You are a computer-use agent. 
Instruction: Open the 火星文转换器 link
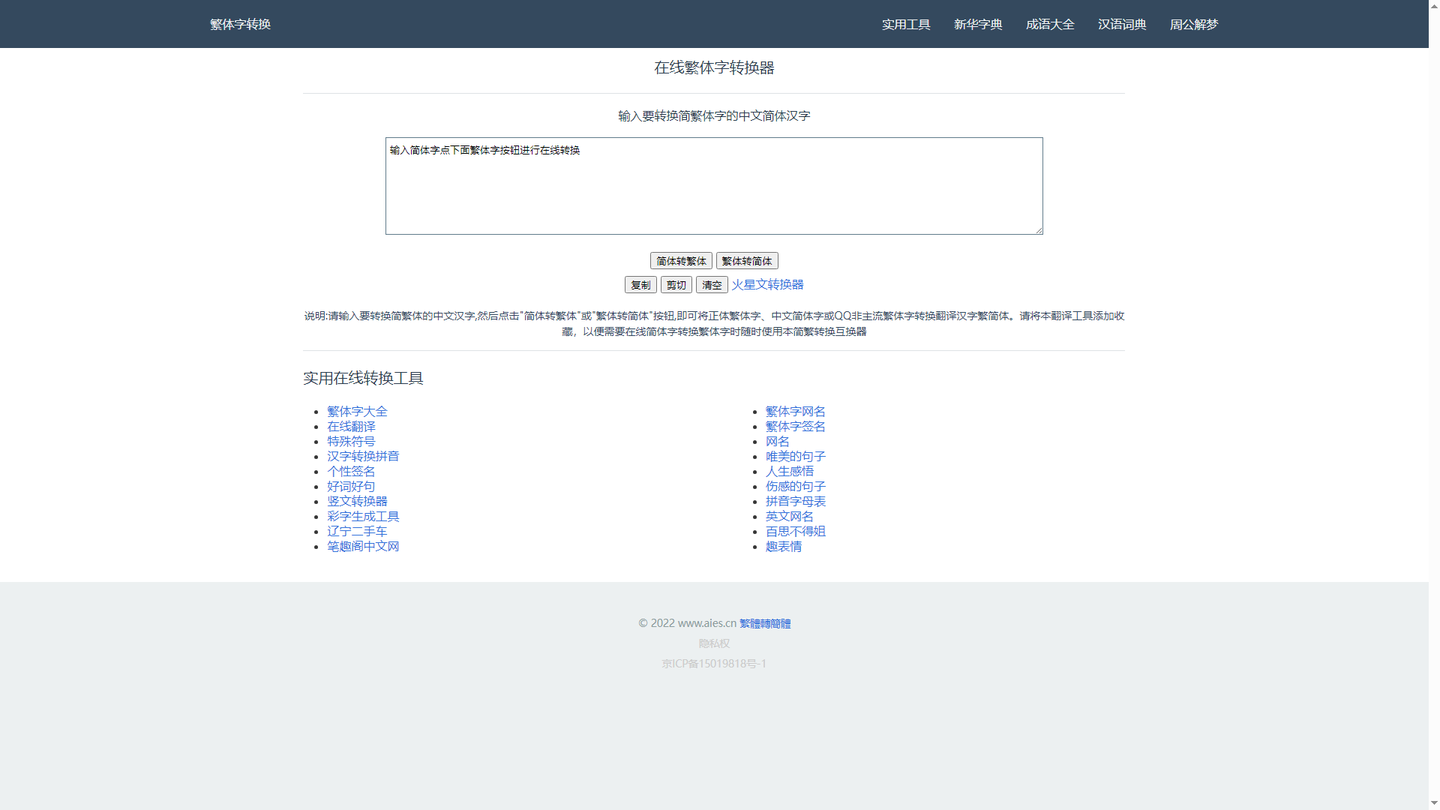[767, 285]
